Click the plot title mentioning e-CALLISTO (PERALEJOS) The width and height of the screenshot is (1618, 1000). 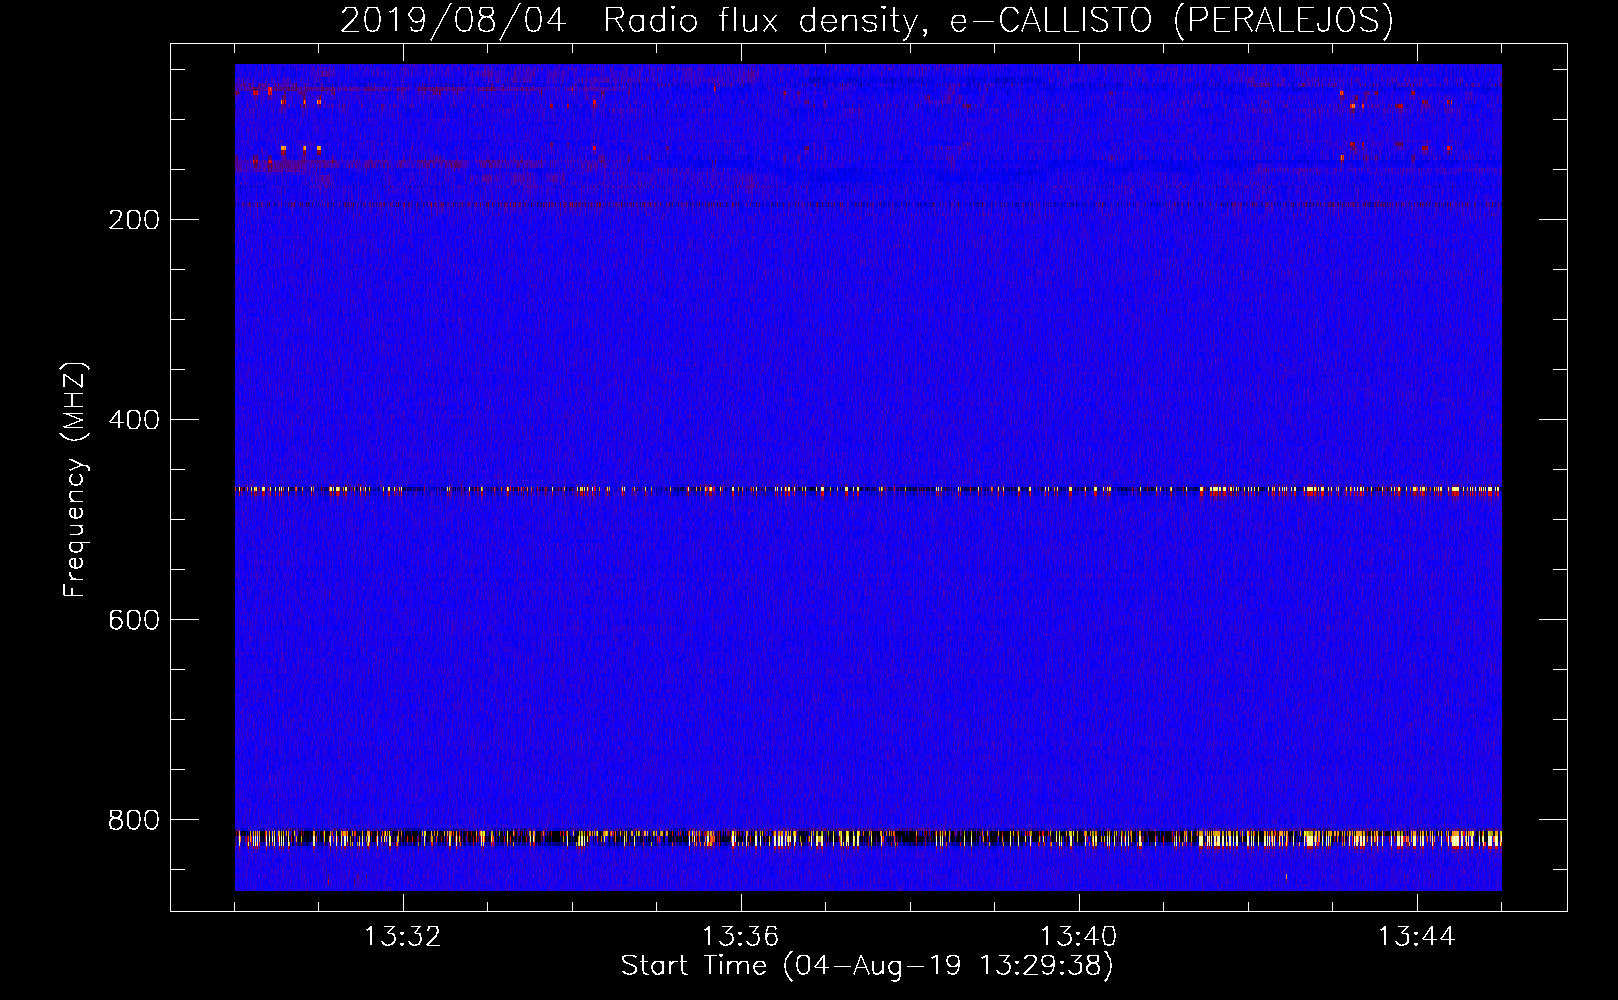click(x=867, y=21)
